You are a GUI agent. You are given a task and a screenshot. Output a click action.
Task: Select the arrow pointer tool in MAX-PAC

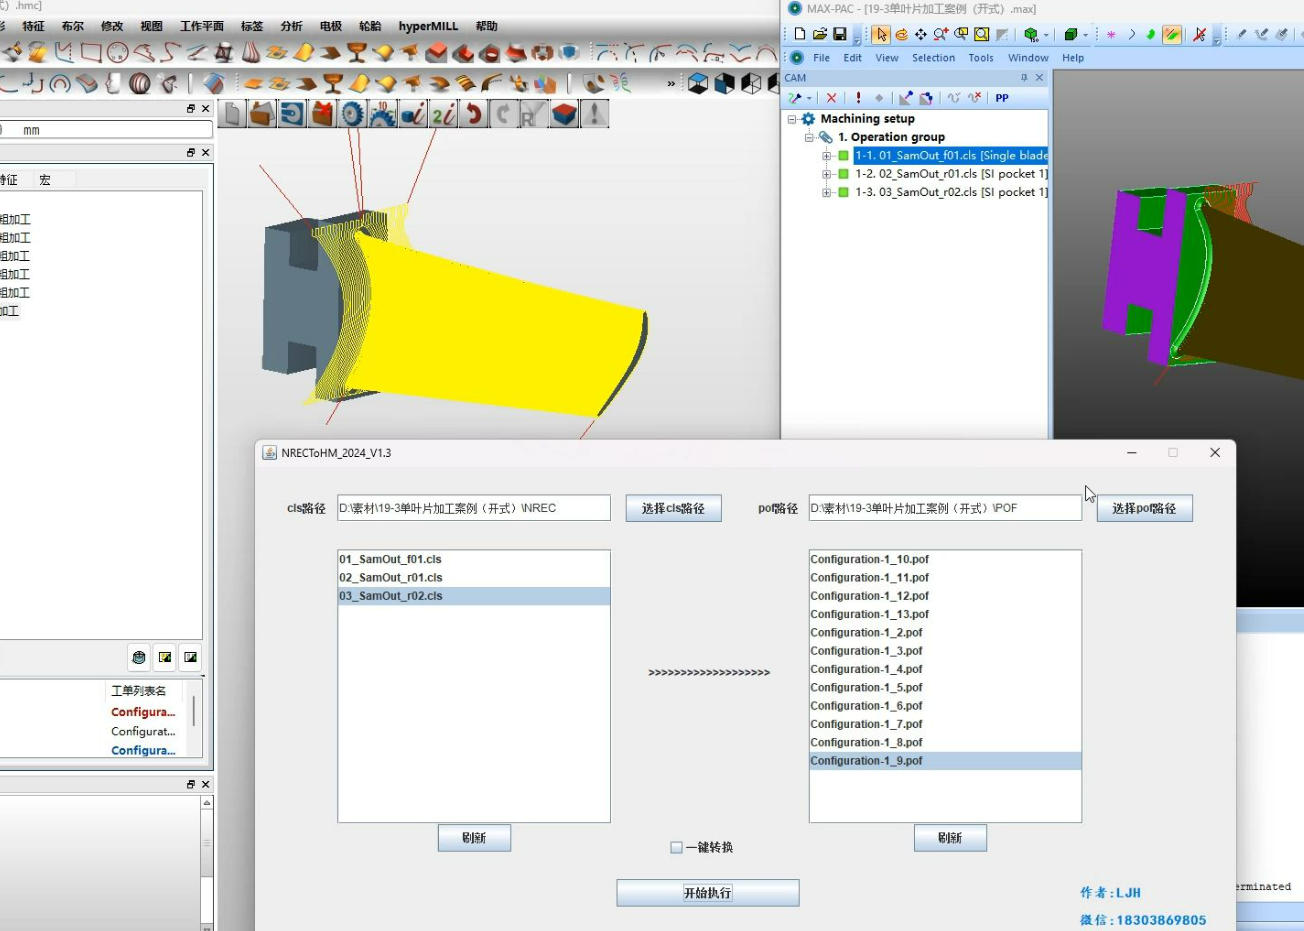880,35
